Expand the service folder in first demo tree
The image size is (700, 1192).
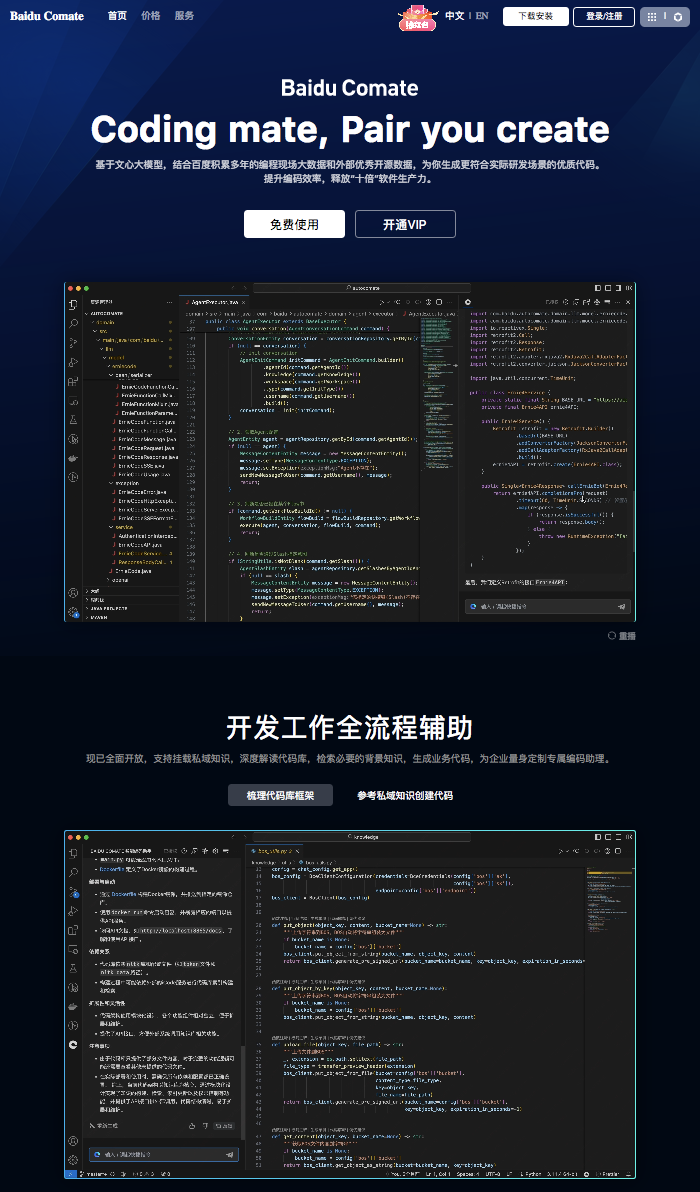point(122,526)
